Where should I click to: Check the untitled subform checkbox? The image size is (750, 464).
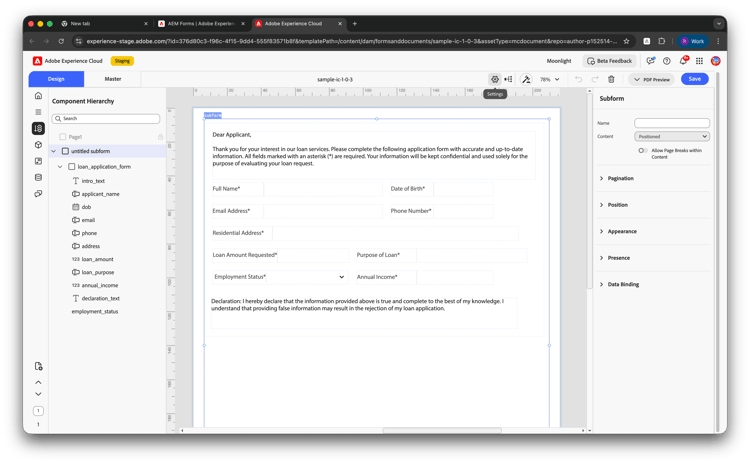click(66, 151)
